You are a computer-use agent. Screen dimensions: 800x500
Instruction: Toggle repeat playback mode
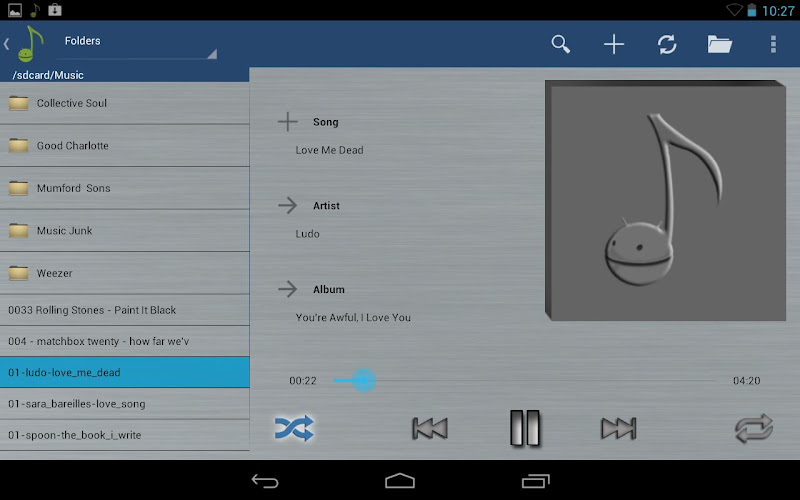point(754,428)
